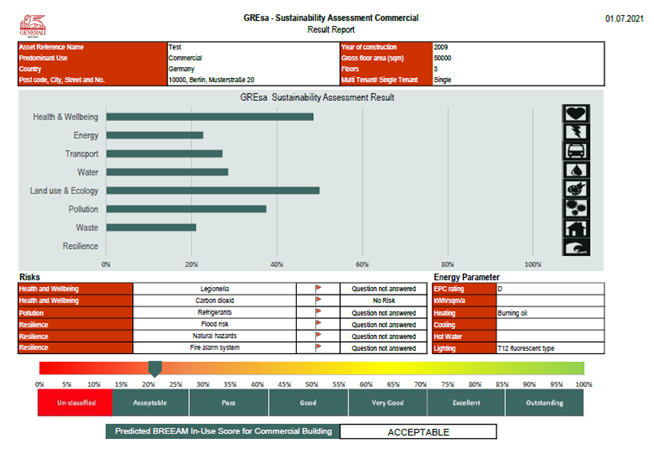Click the Un-classified rating block
Screen dimensions: 654x449
[75, 403]
